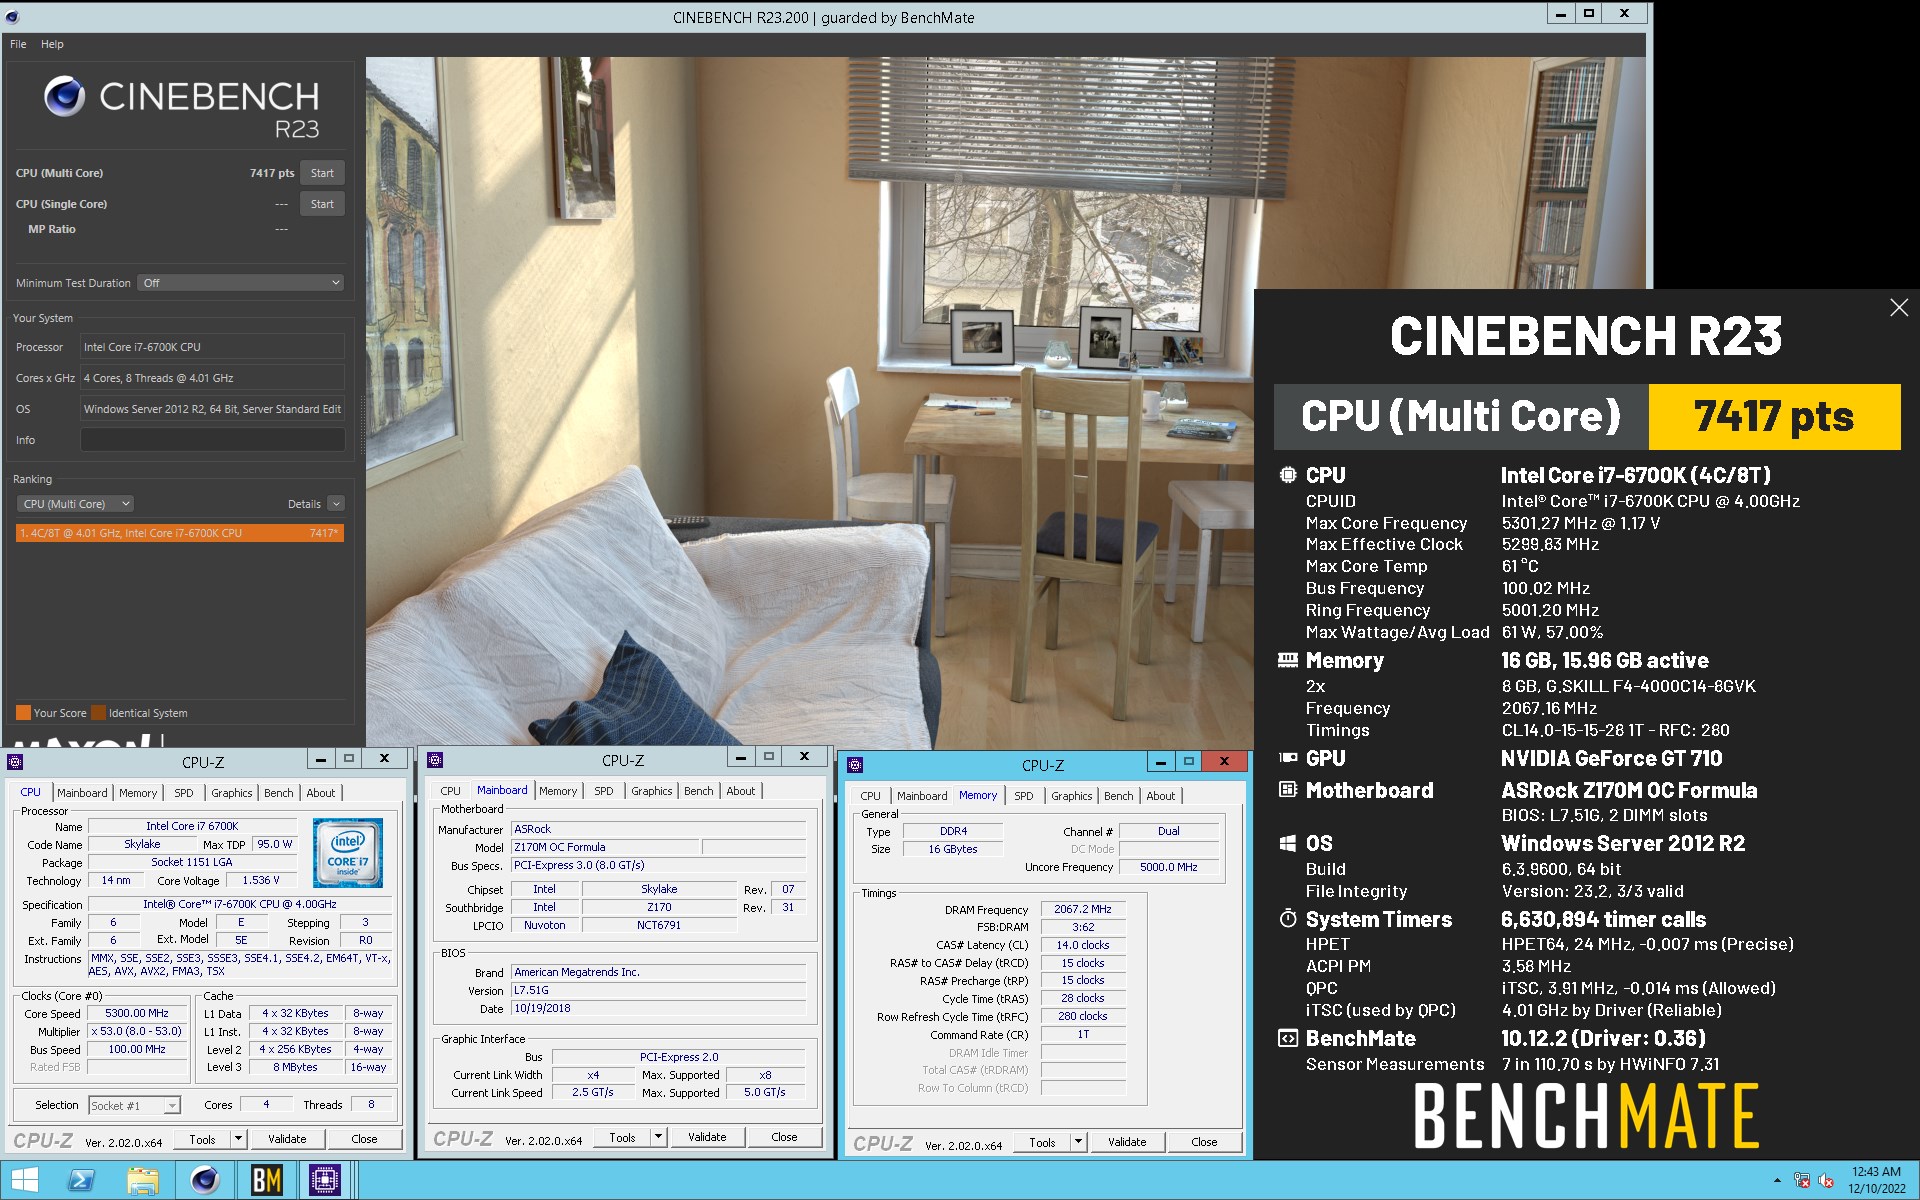Click BenchMate System Timers clock icon
This screenshot has width=1920, height=1200.
(x=1288, y=918)
